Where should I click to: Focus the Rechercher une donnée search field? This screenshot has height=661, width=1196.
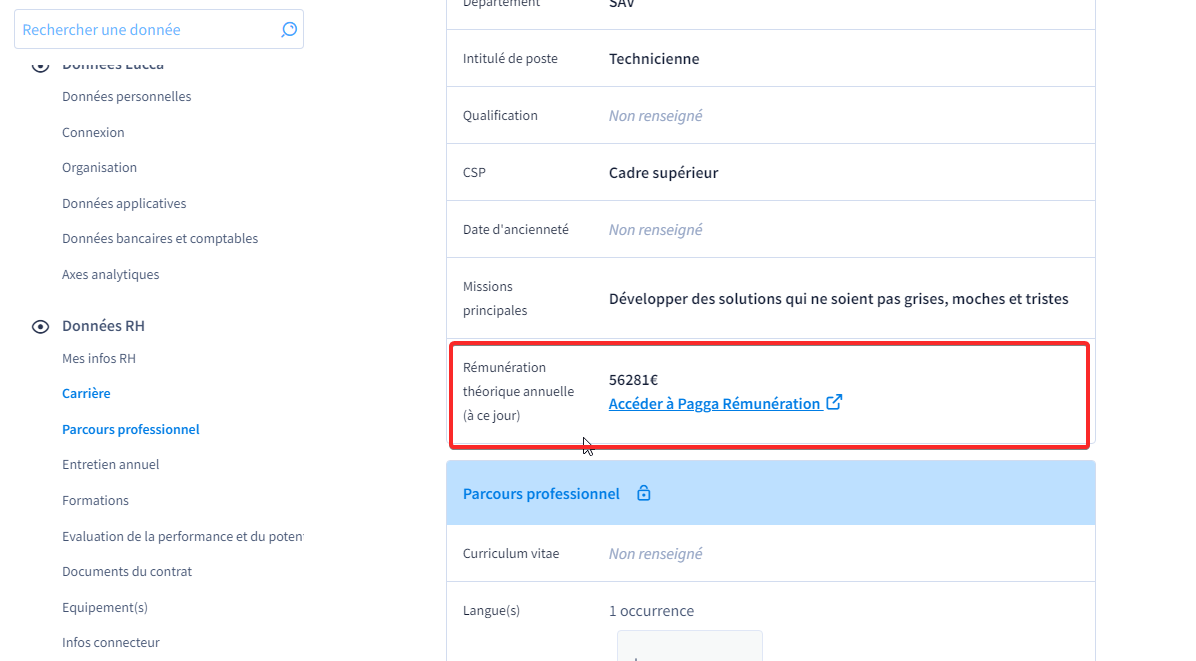click(159, 30)
